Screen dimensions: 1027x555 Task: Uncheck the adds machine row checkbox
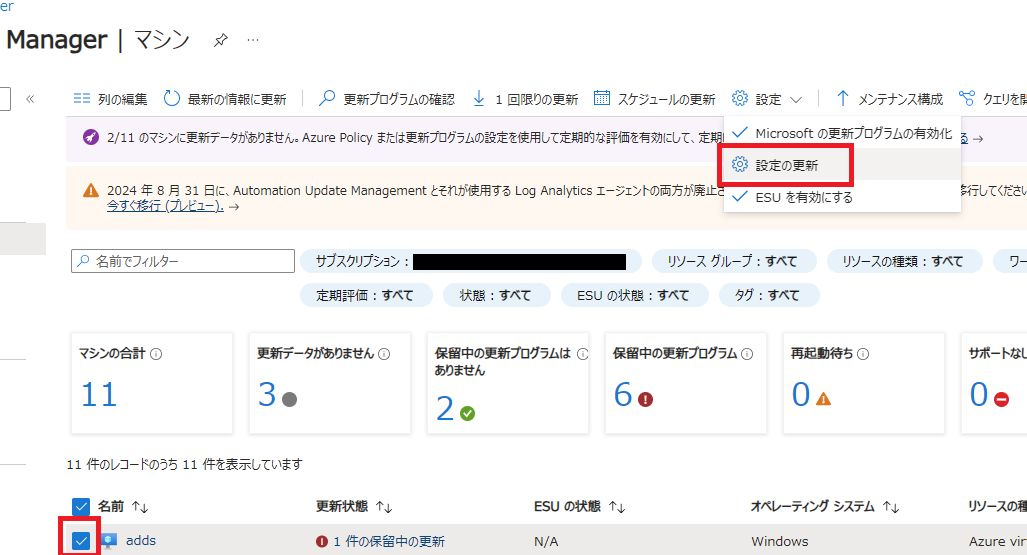tap(81, 541)
